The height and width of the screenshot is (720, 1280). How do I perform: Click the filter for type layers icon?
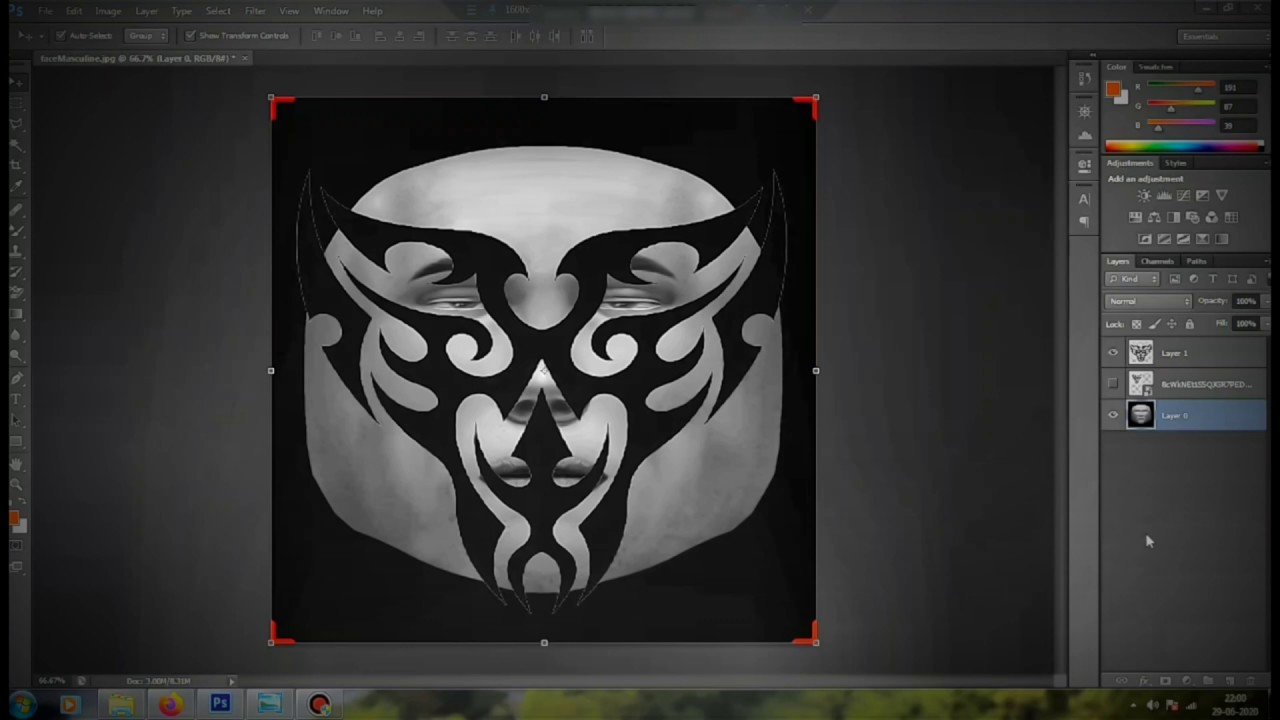tap(1213, 279)
